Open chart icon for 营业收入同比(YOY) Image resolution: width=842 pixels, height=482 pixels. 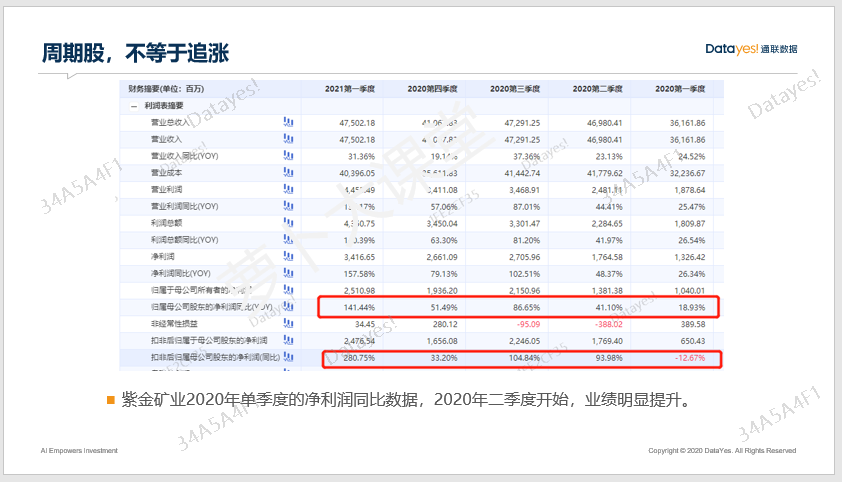tap(288, 157)
